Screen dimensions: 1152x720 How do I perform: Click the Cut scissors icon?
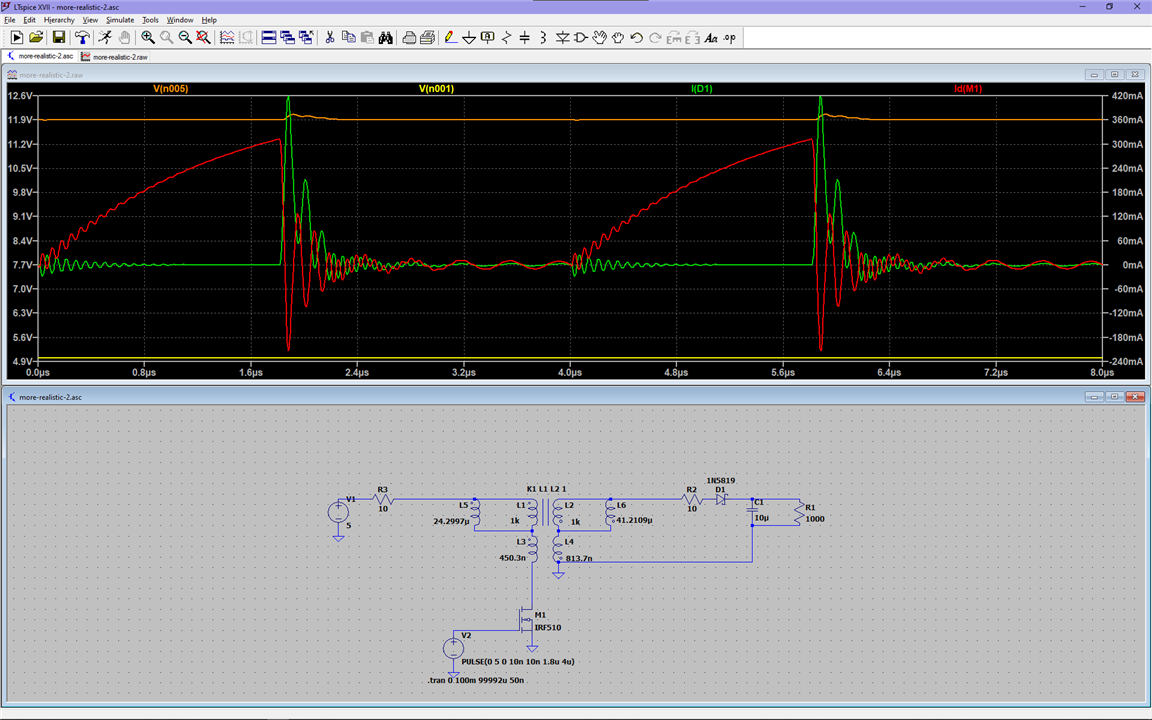[x=329, y=38]
